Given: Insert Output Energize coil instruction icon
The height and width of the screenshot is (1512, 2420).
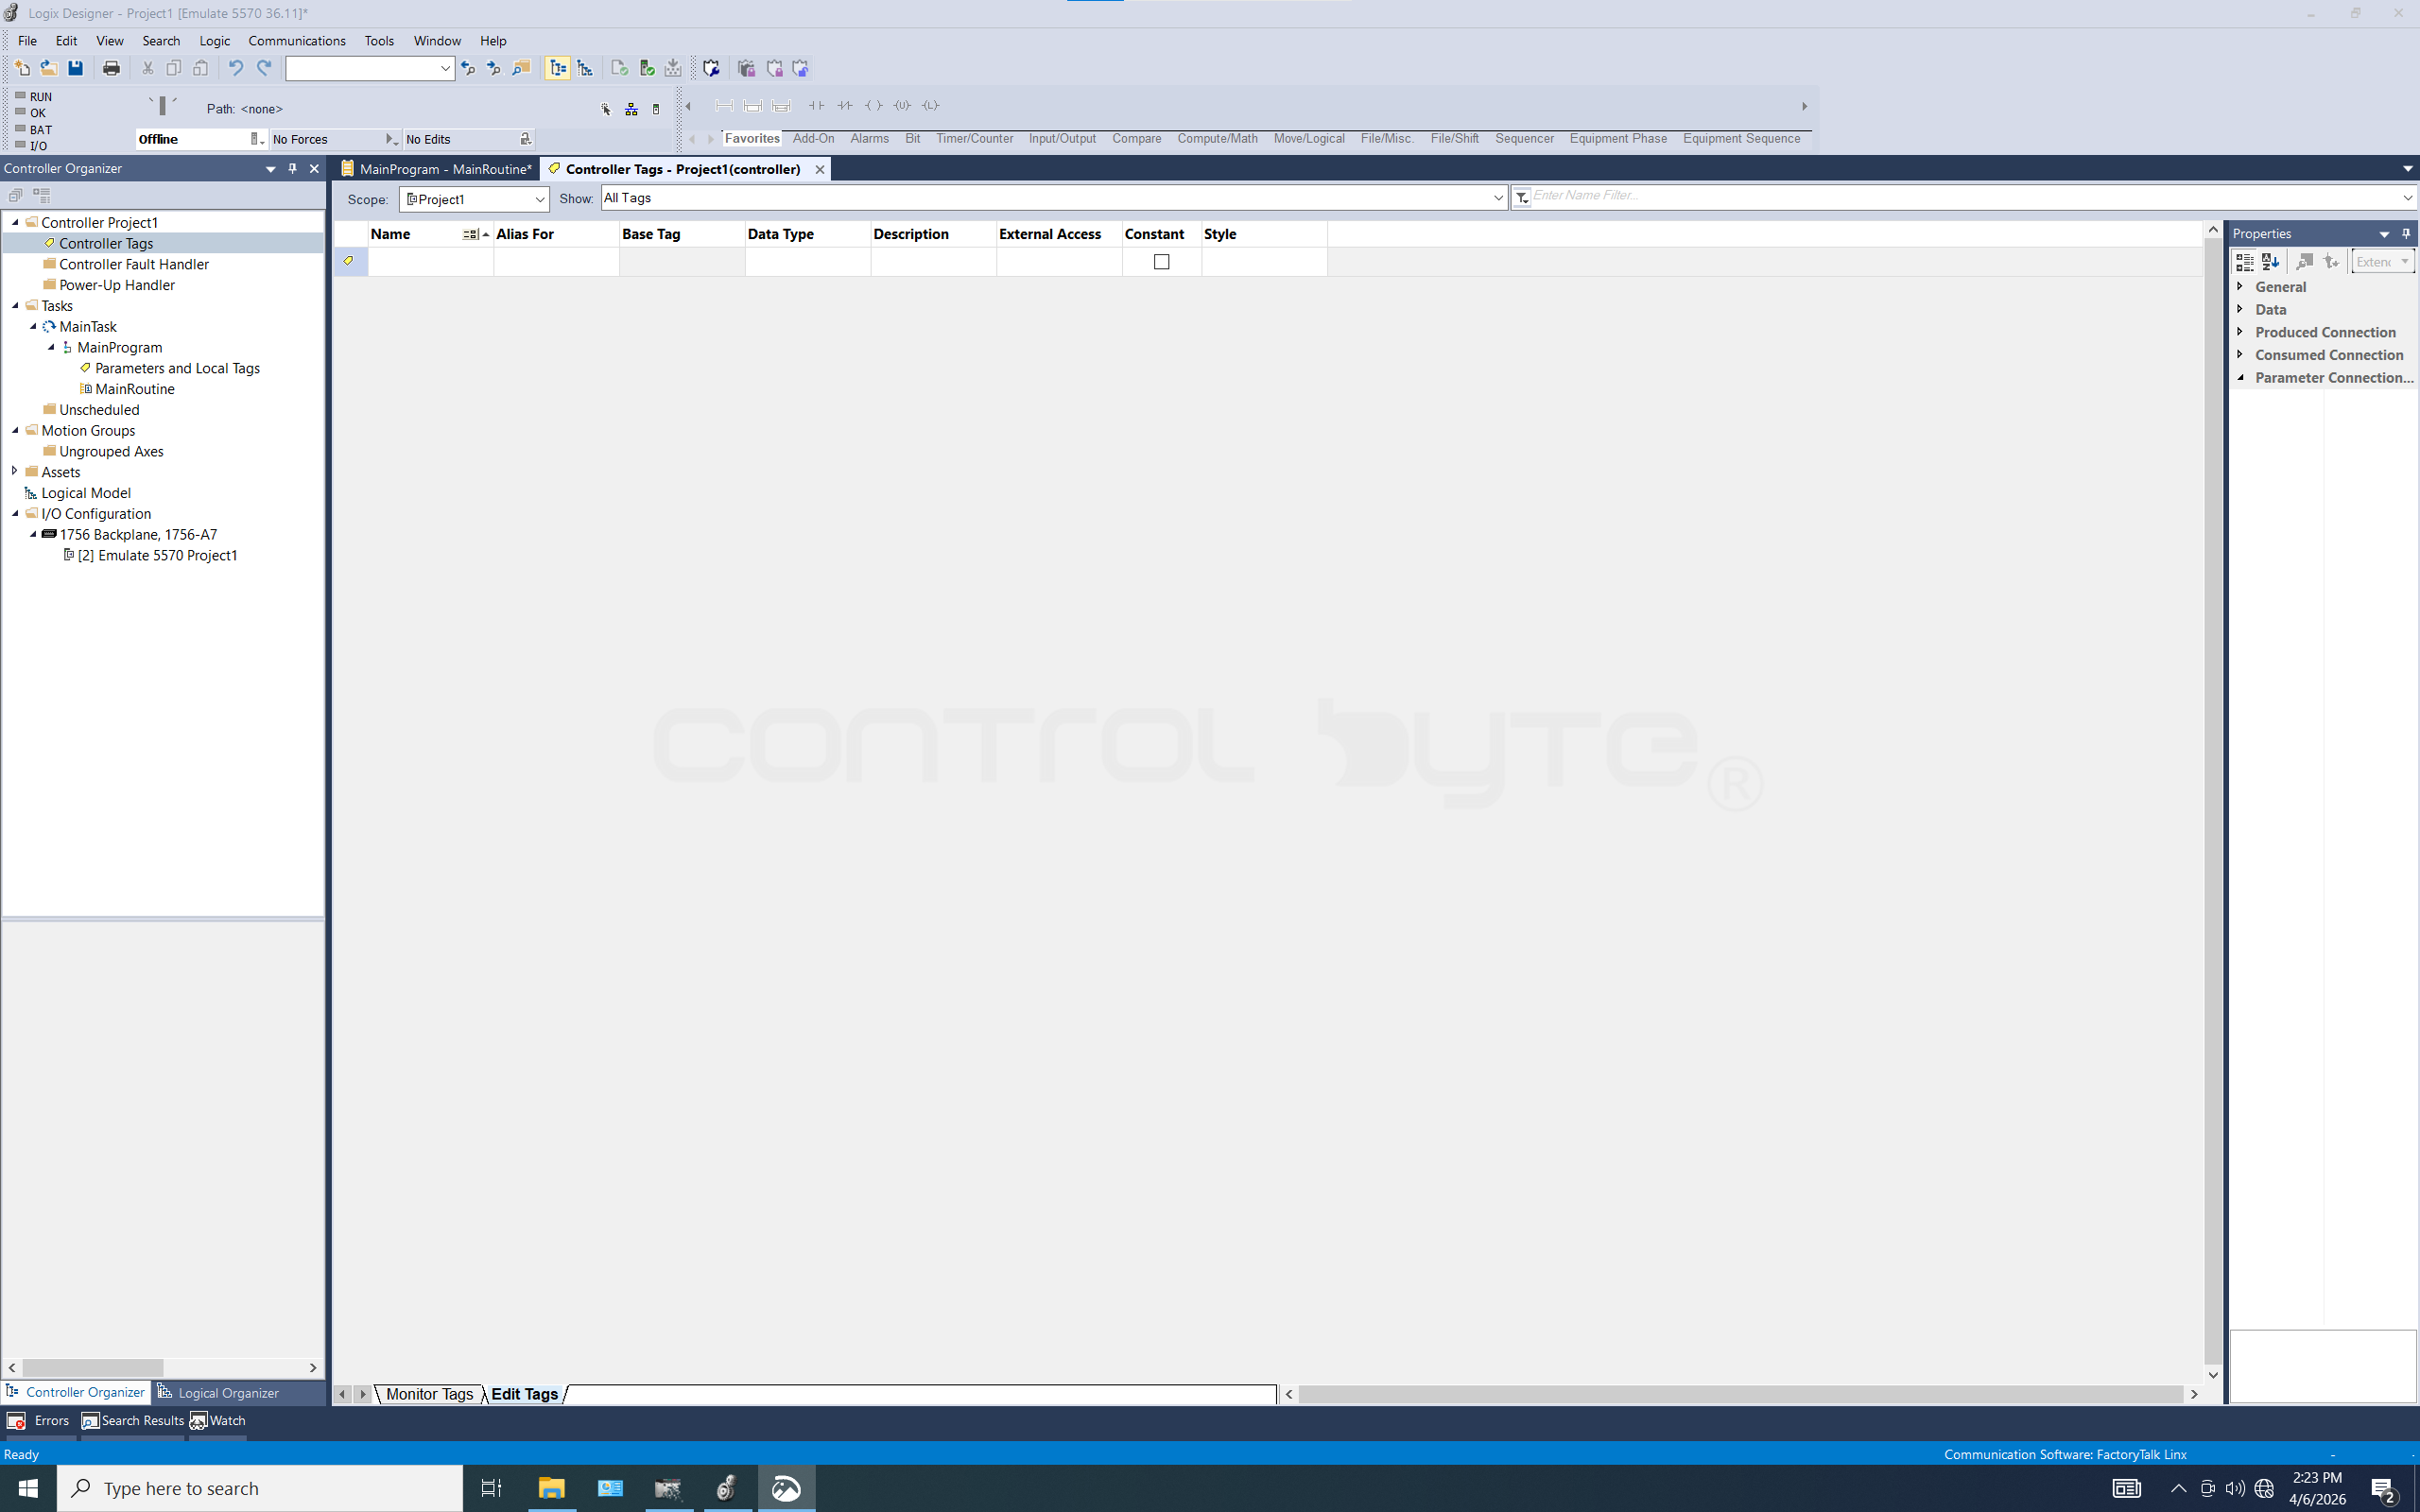Looking at the screenshot, I should click(873, 105).
